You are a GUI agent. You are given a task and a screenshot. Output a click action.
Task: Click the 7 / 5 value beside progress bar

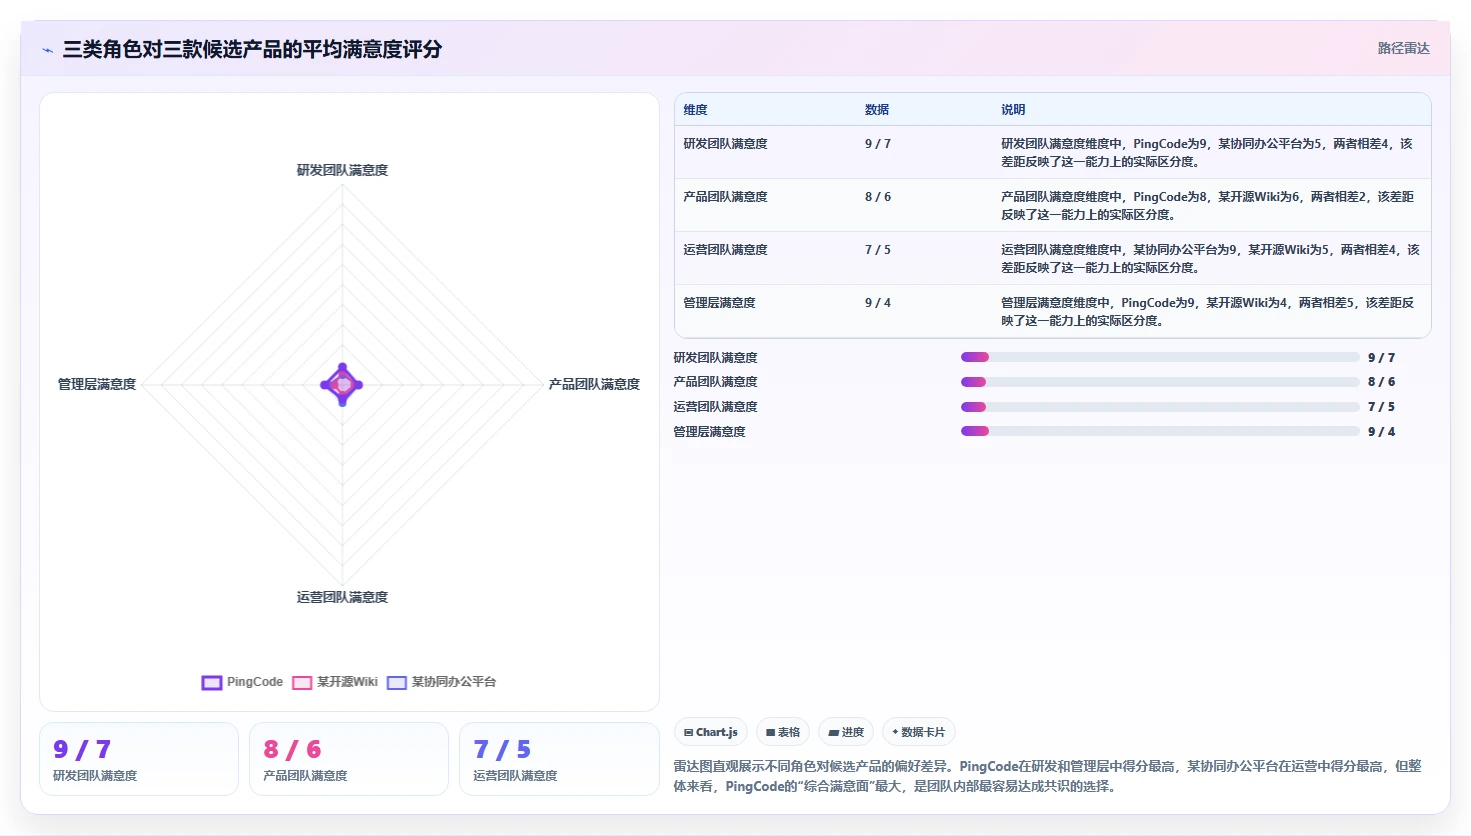click(1381, 407)
